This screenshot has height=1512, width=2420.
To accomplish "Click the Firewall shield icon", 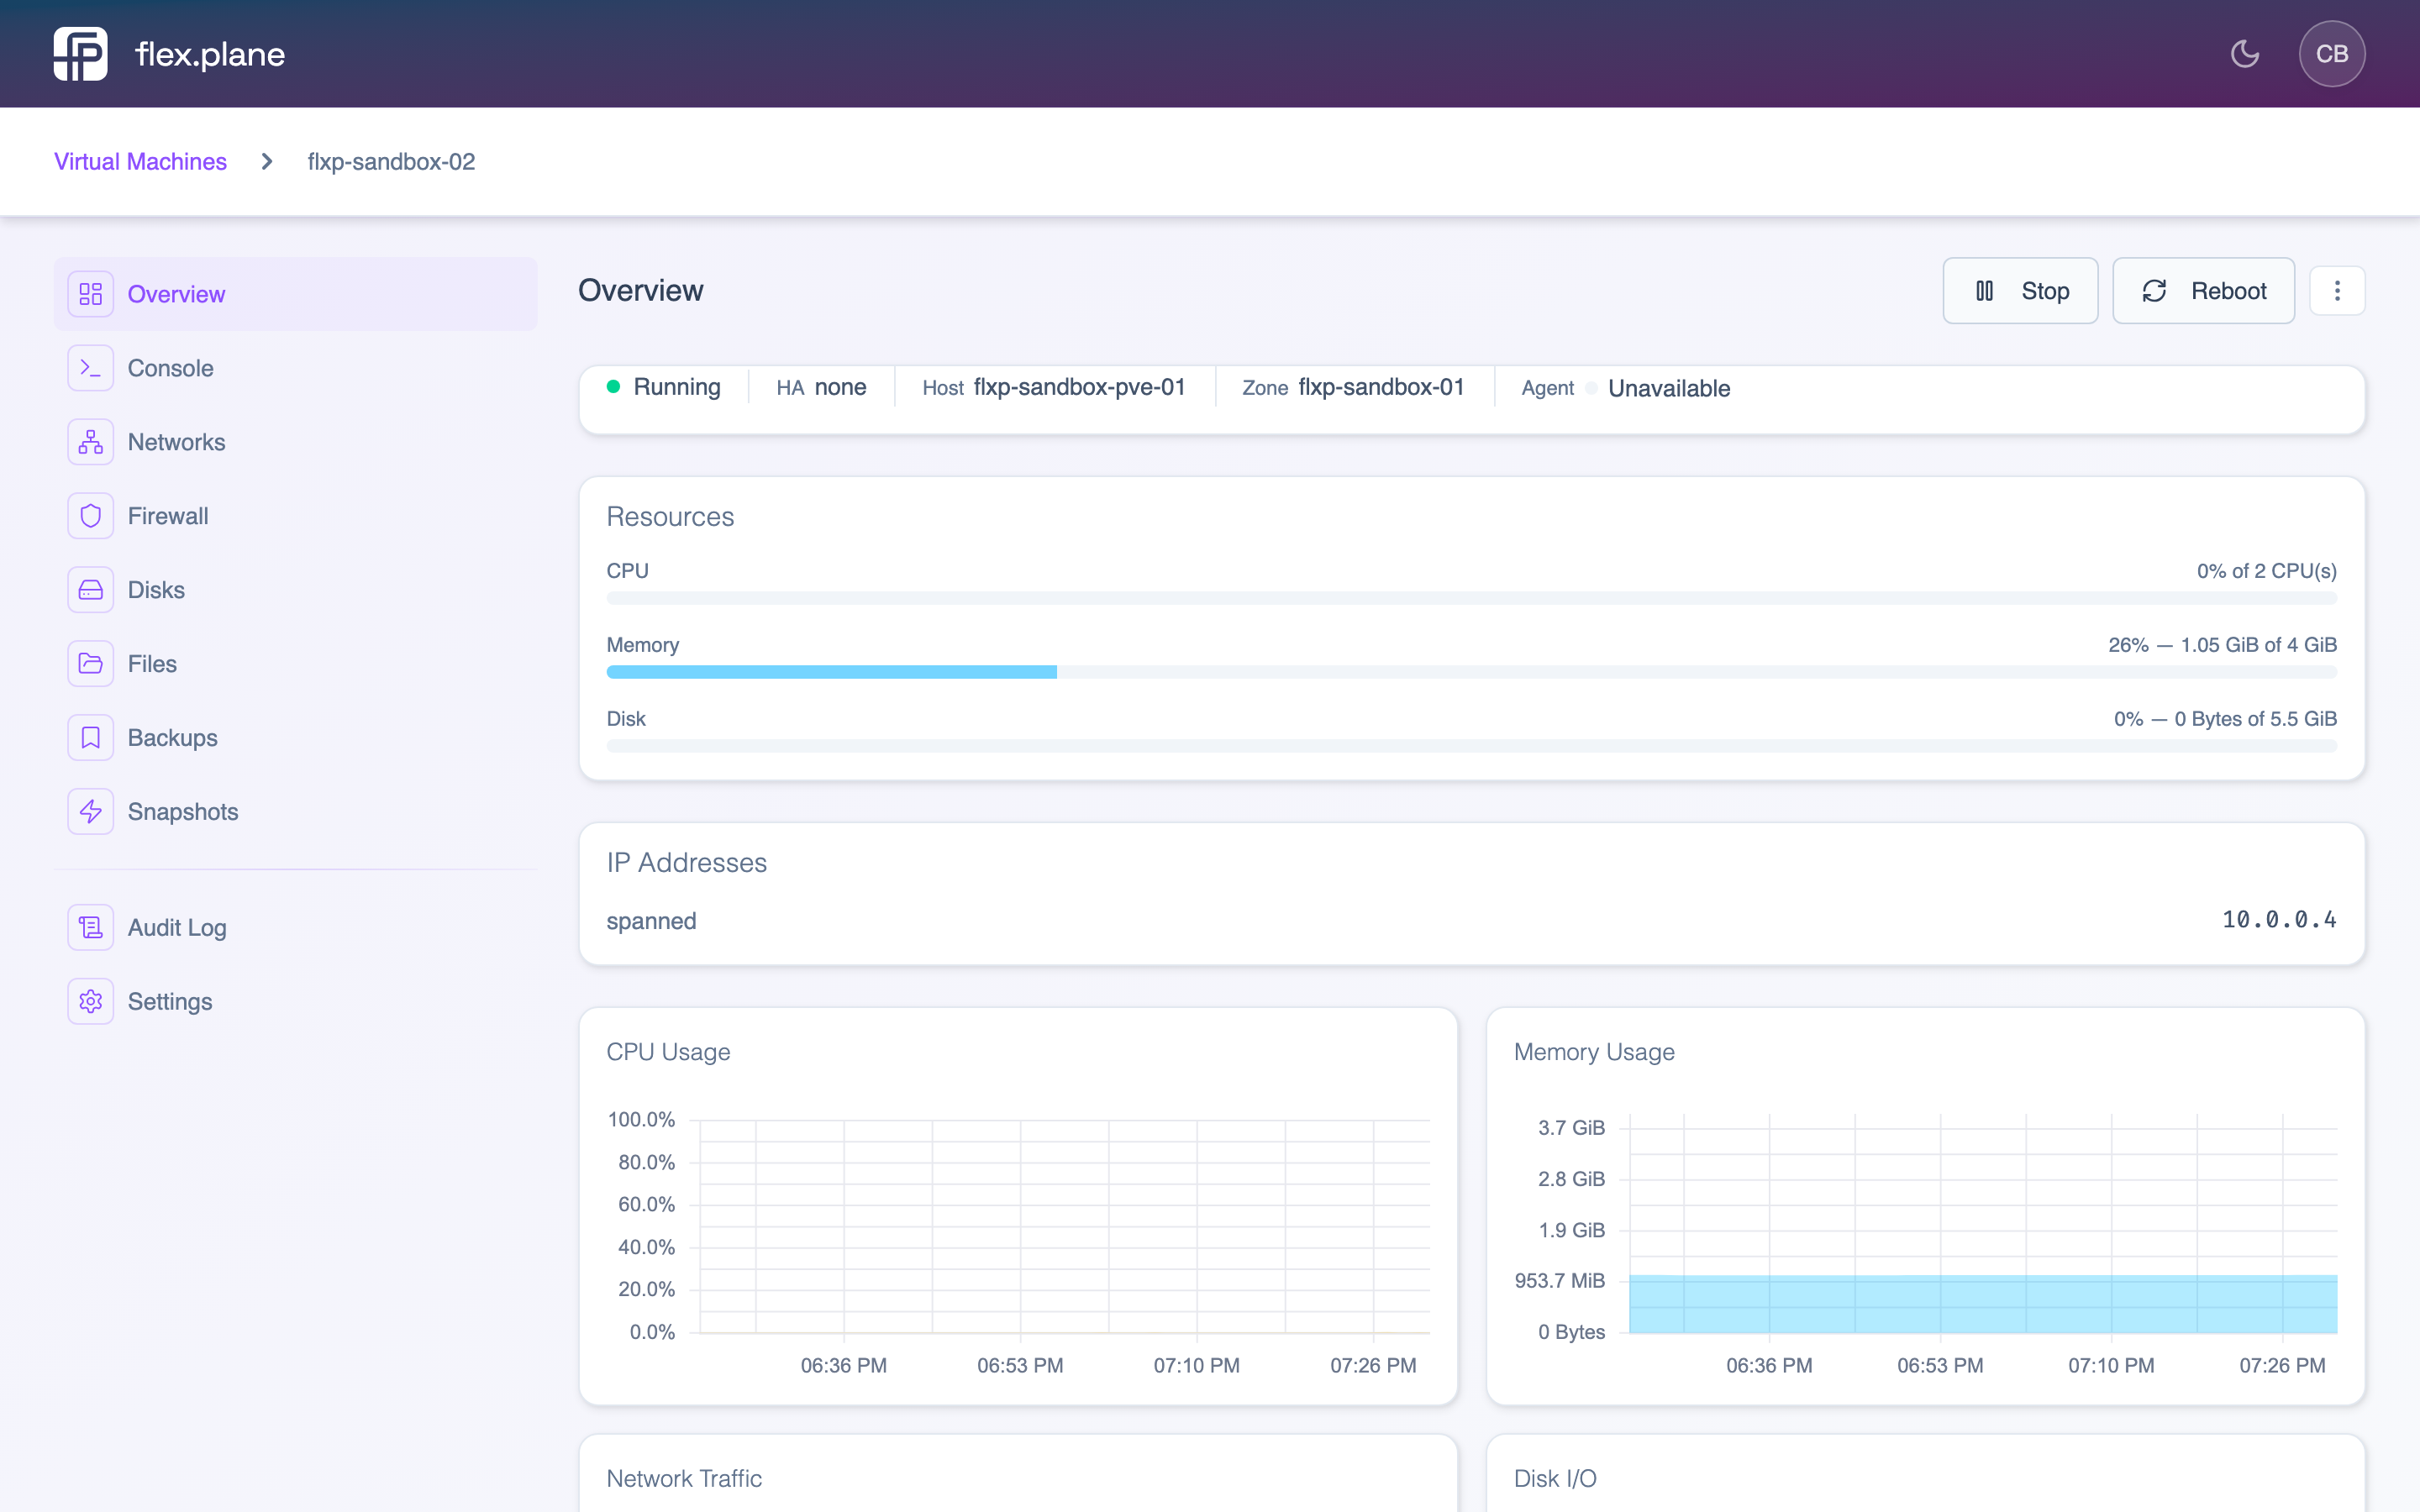I will 91,516.
